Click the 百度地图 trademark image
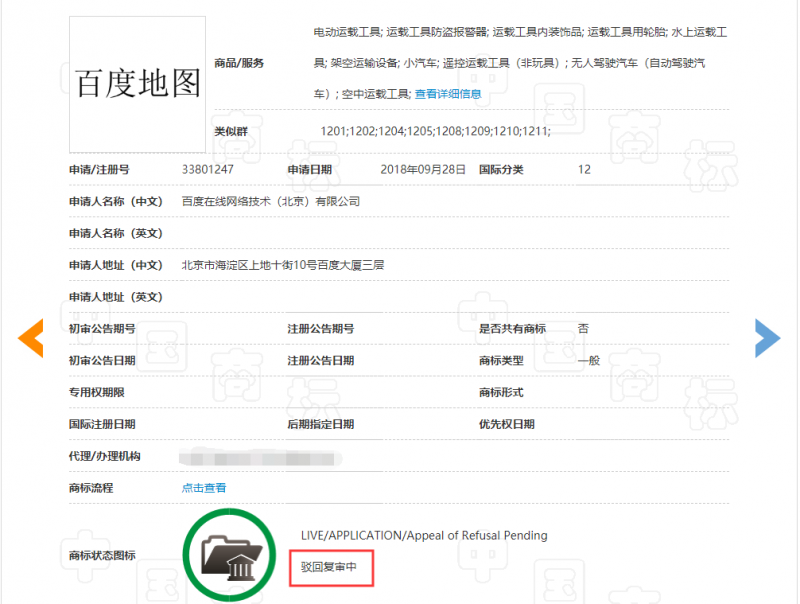Image resolution: width=800 pixels, height=604 pixels. click(138, 84)
